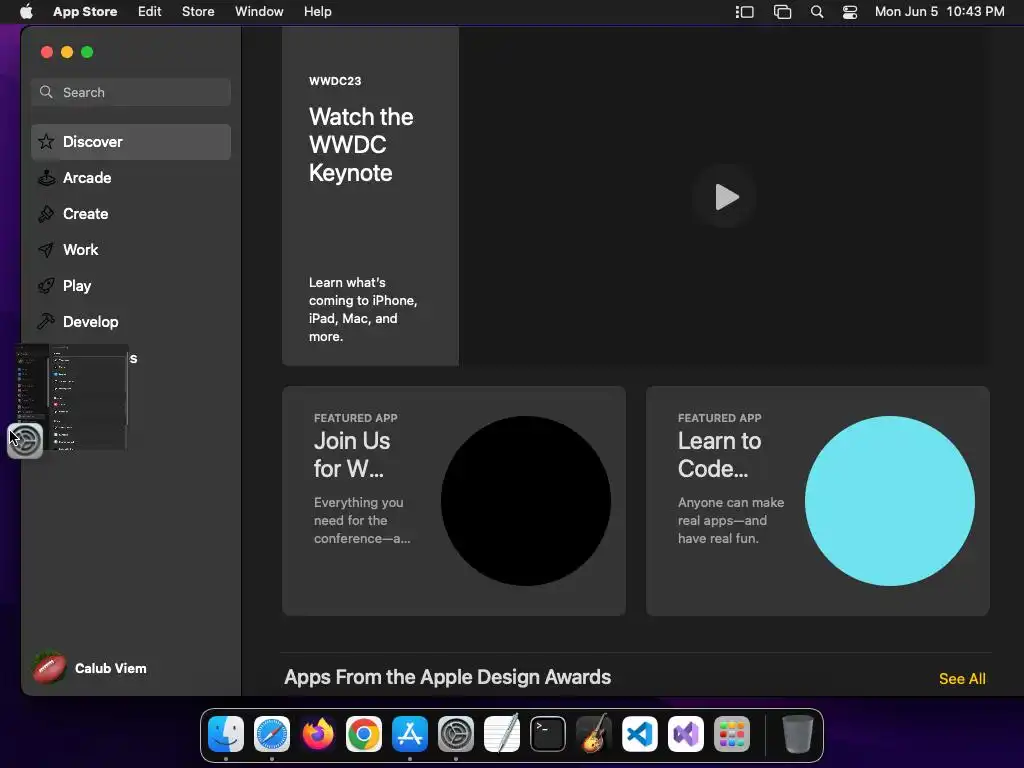Open TextEdit from the Dock

pos(502,734)
